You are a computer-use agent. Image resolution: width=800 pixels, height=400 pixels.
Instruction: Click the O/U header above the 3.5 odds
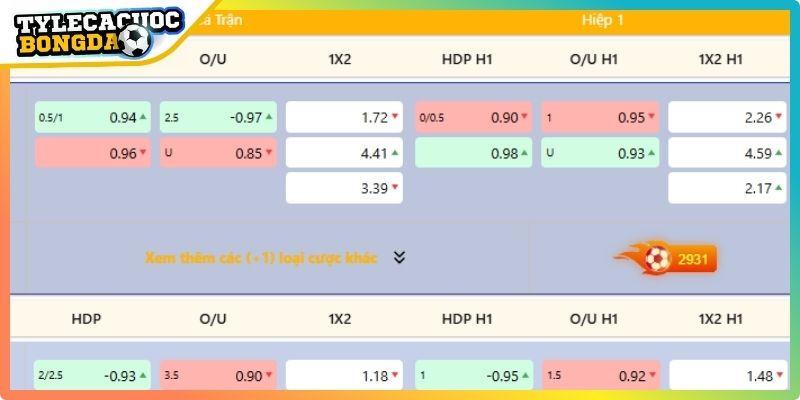point(213,319)
